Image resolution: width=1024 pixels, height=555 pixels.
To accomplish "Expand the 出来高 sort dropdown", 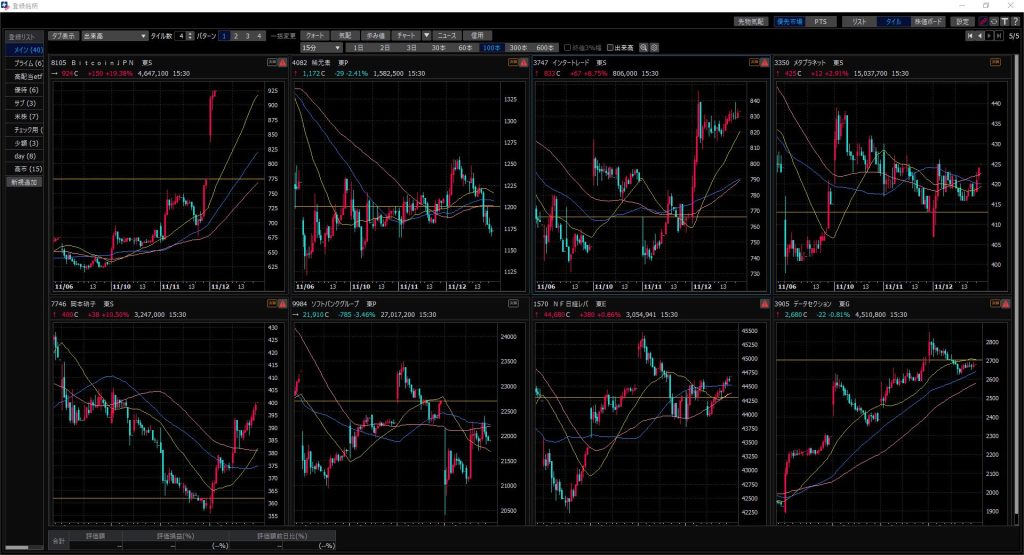I will pyautogui.click(x=144, y=35).
